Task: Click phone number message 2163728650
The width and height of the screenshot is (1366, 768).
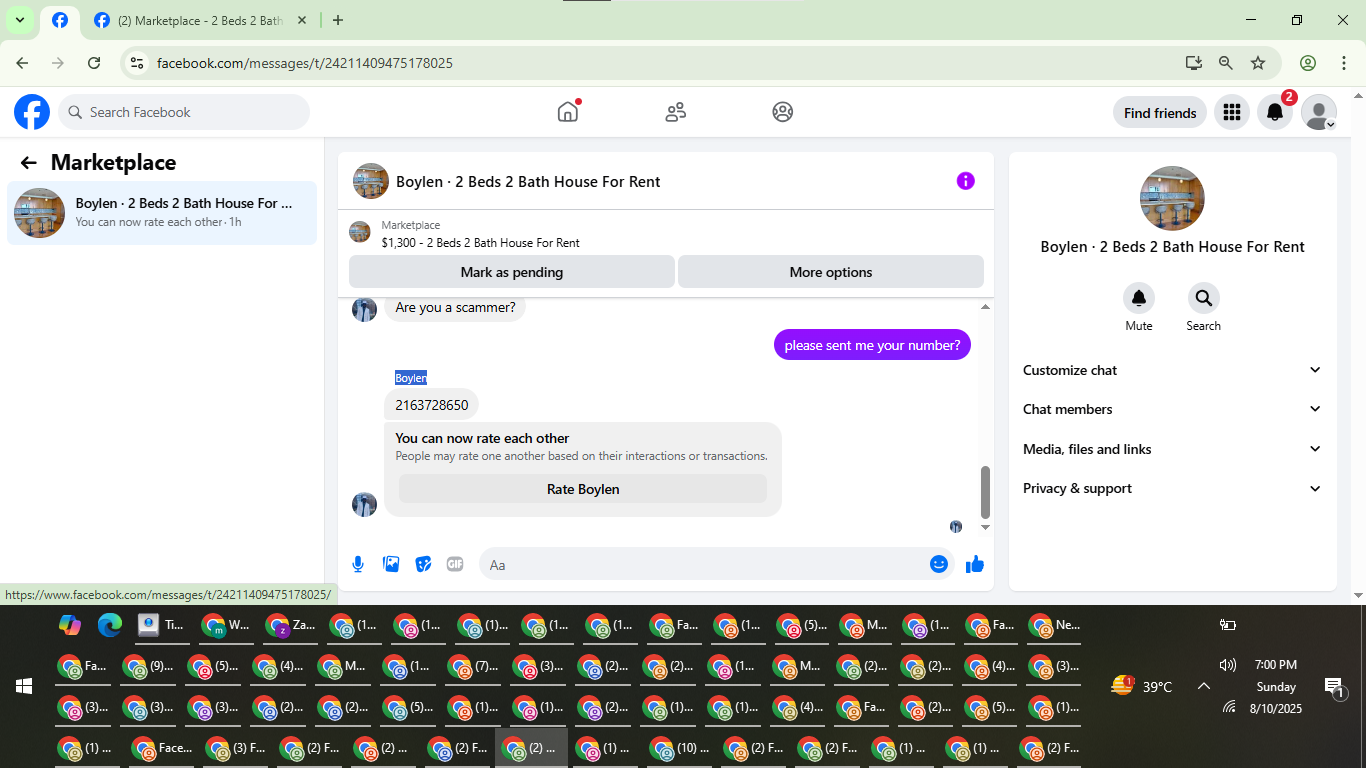Action: pos(432,405)
